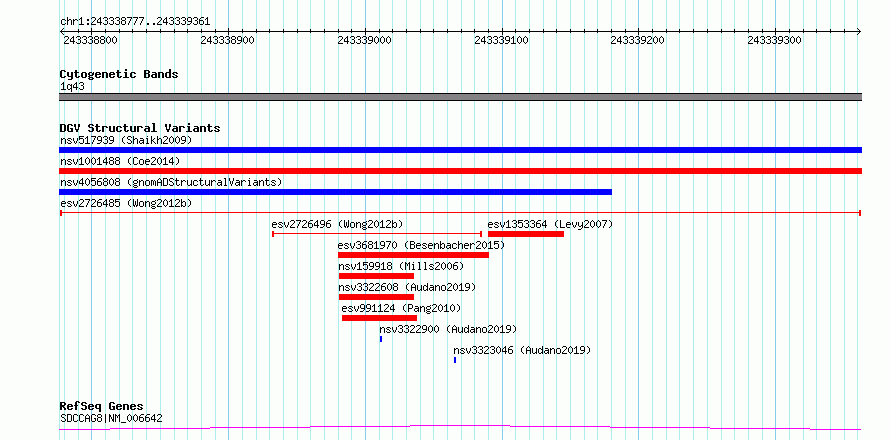Click the left arrow of the ruler
Image resolution: width=890 pixels, height=440 pixels.
pos(62,31)
